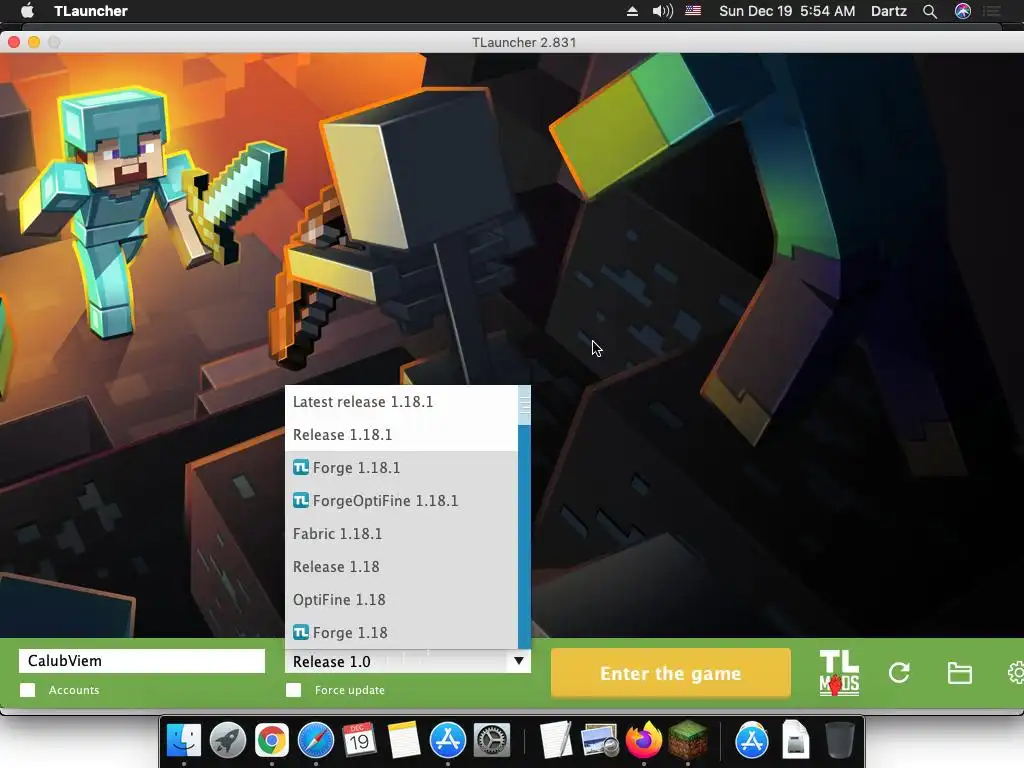
Task: Open Minecraft grass block in the Dock
Action: tap(688, 741)
